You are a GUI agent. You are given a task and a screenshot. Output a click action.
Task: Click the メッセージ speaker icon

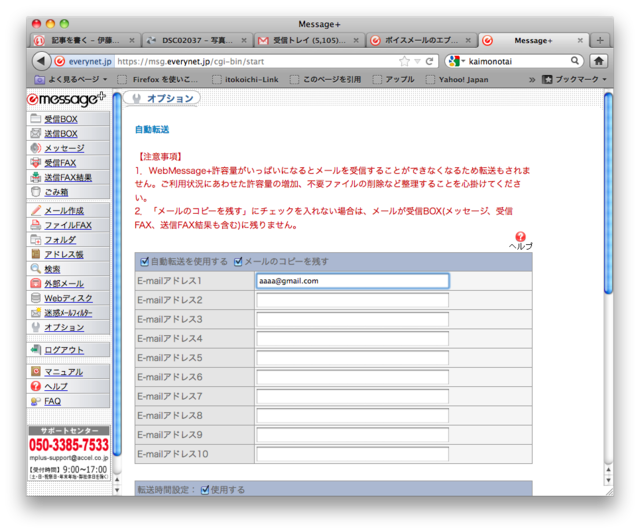coord(36,148)
